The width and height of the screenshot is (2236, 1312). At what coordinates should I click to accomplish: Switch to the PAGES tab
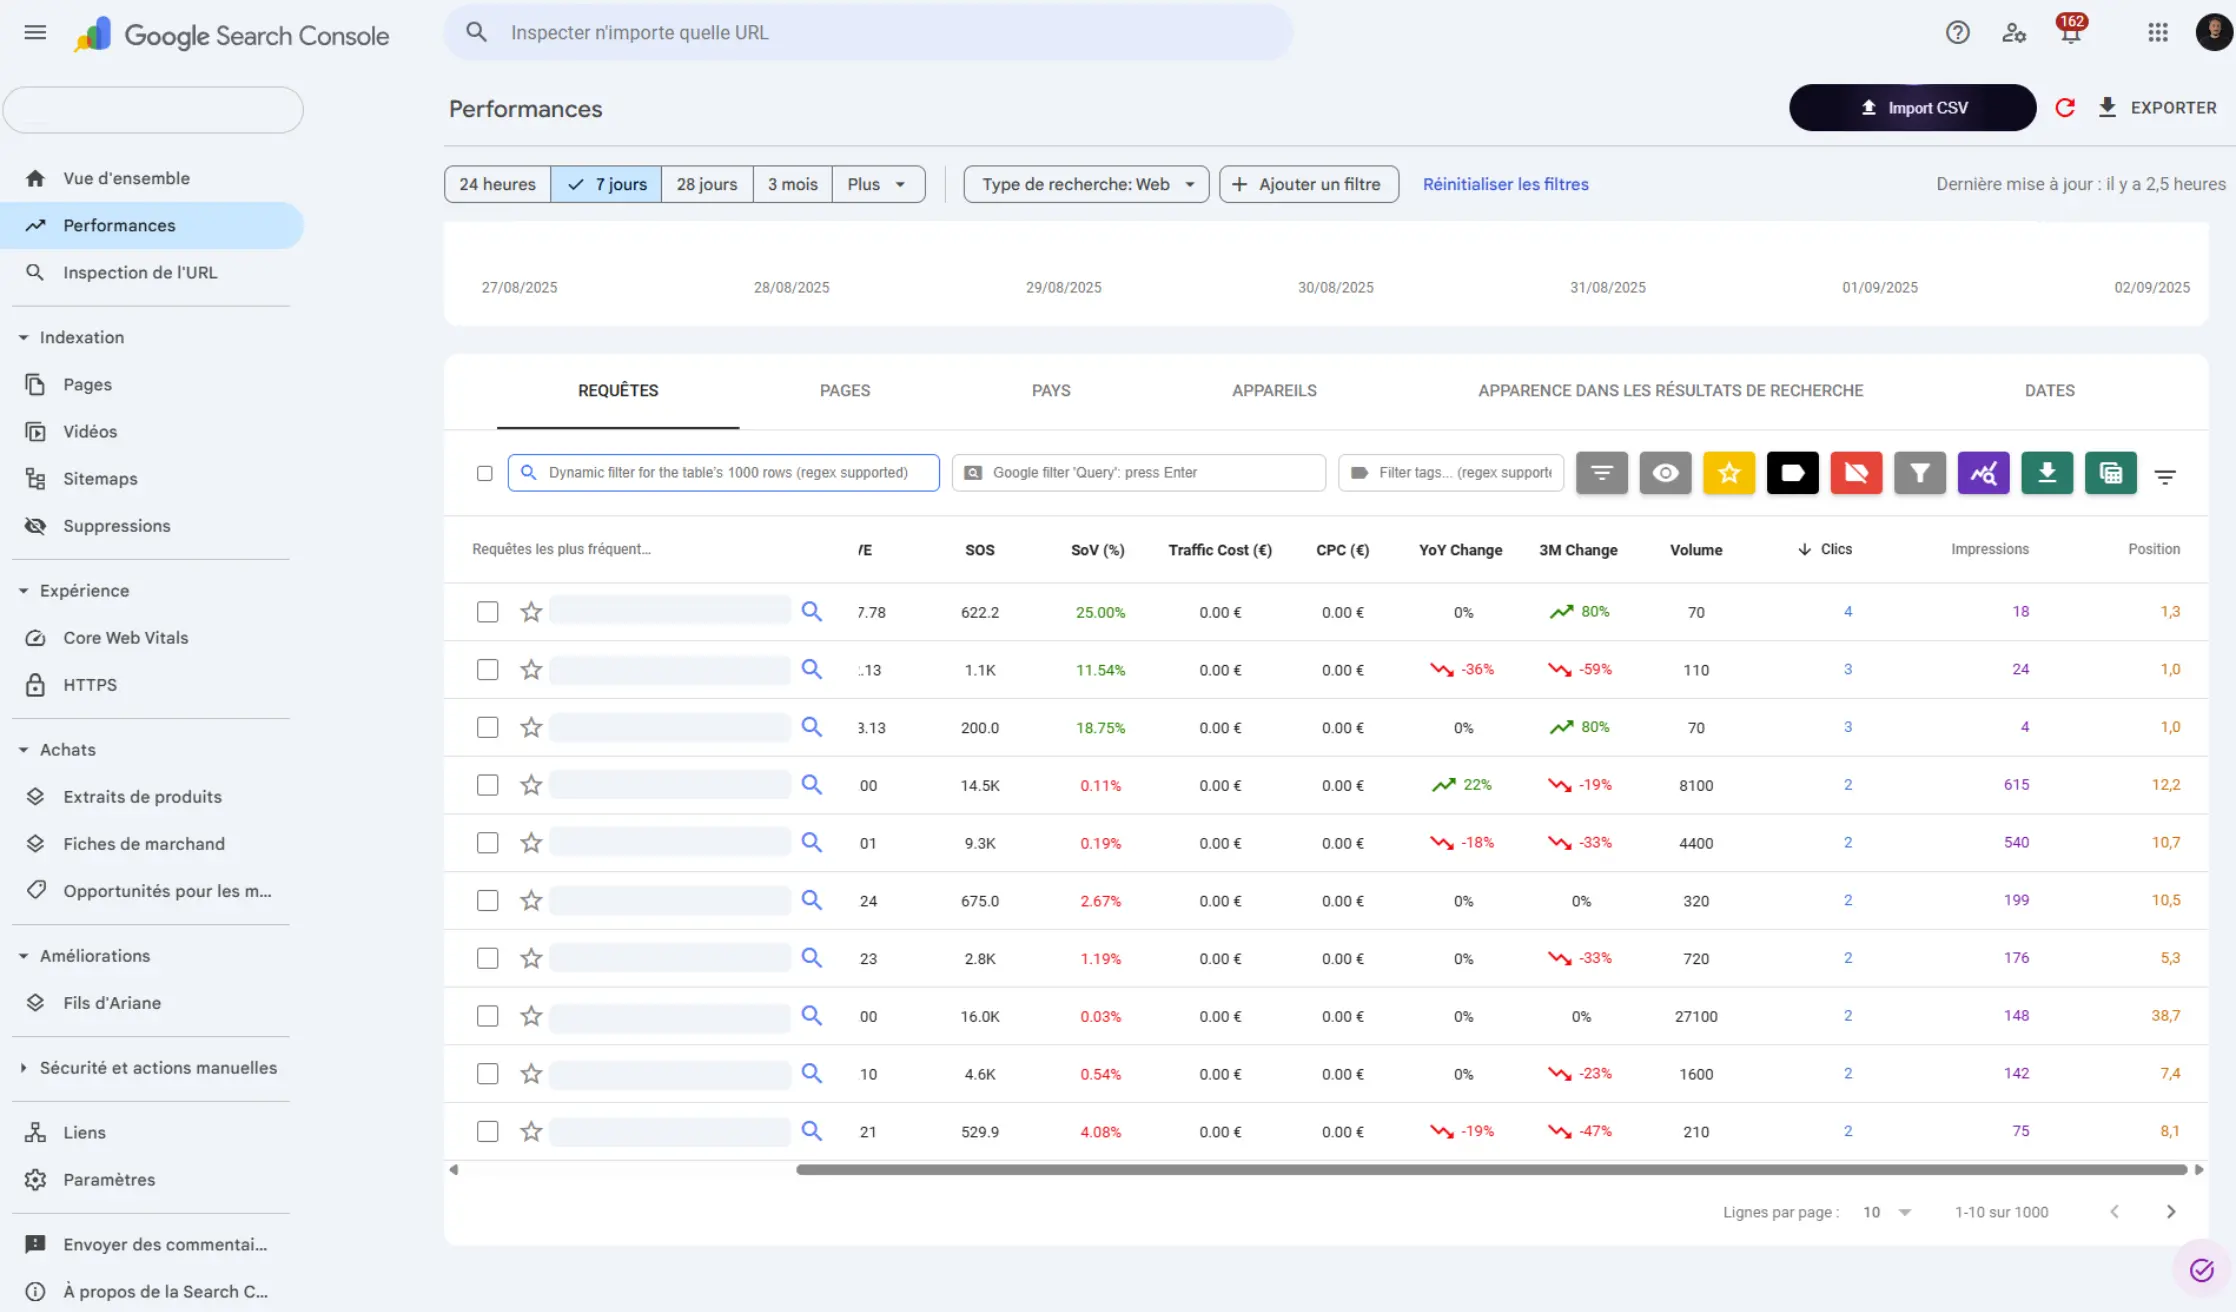pos(844,391)
